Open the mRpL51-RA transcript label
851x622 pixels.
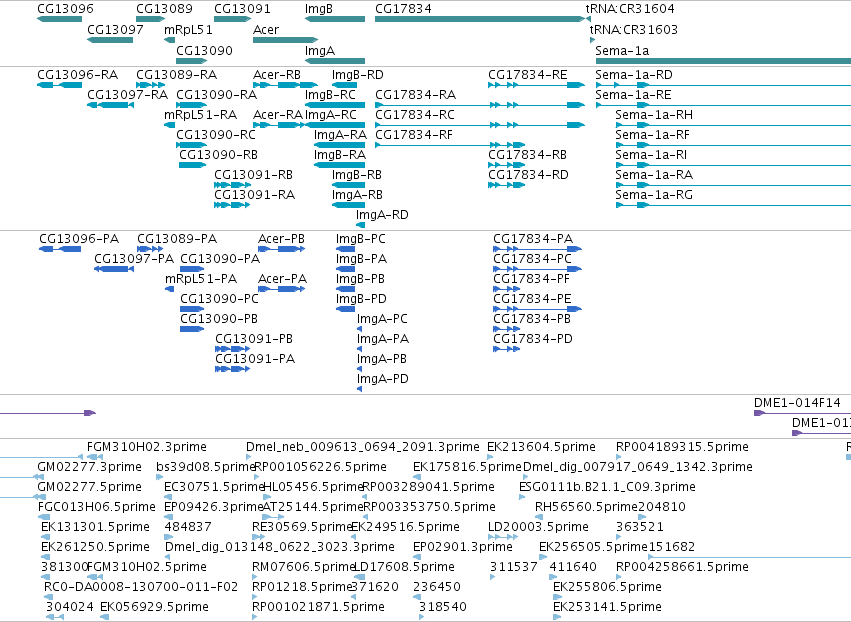pyautogui.click(x=200, y=115)
